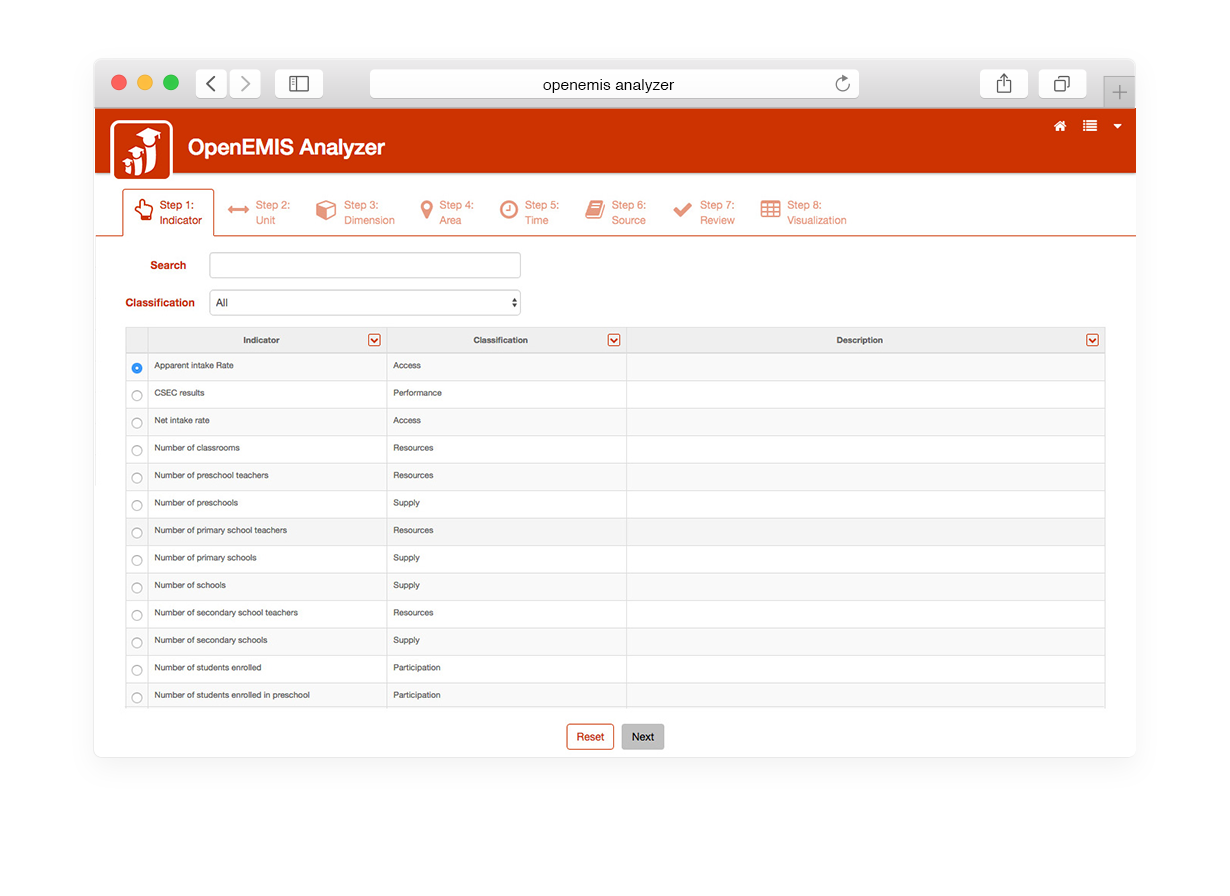Select the Apparent intake Rate radio button
The height and width of the screenshot is (896, 1230).
coord(137,368)
